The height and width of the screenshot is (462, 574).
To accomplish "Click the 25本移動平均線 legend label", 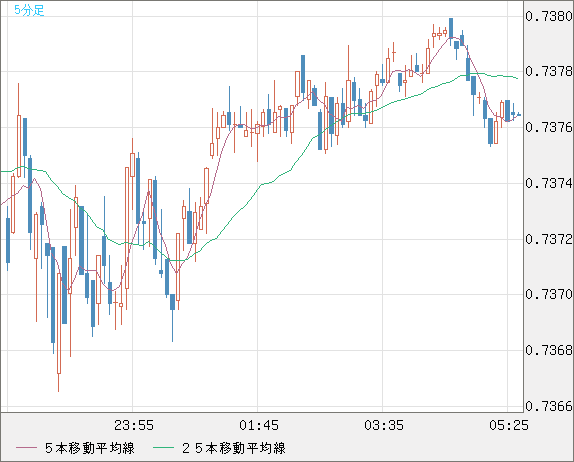I will click(x=234, y=448).
